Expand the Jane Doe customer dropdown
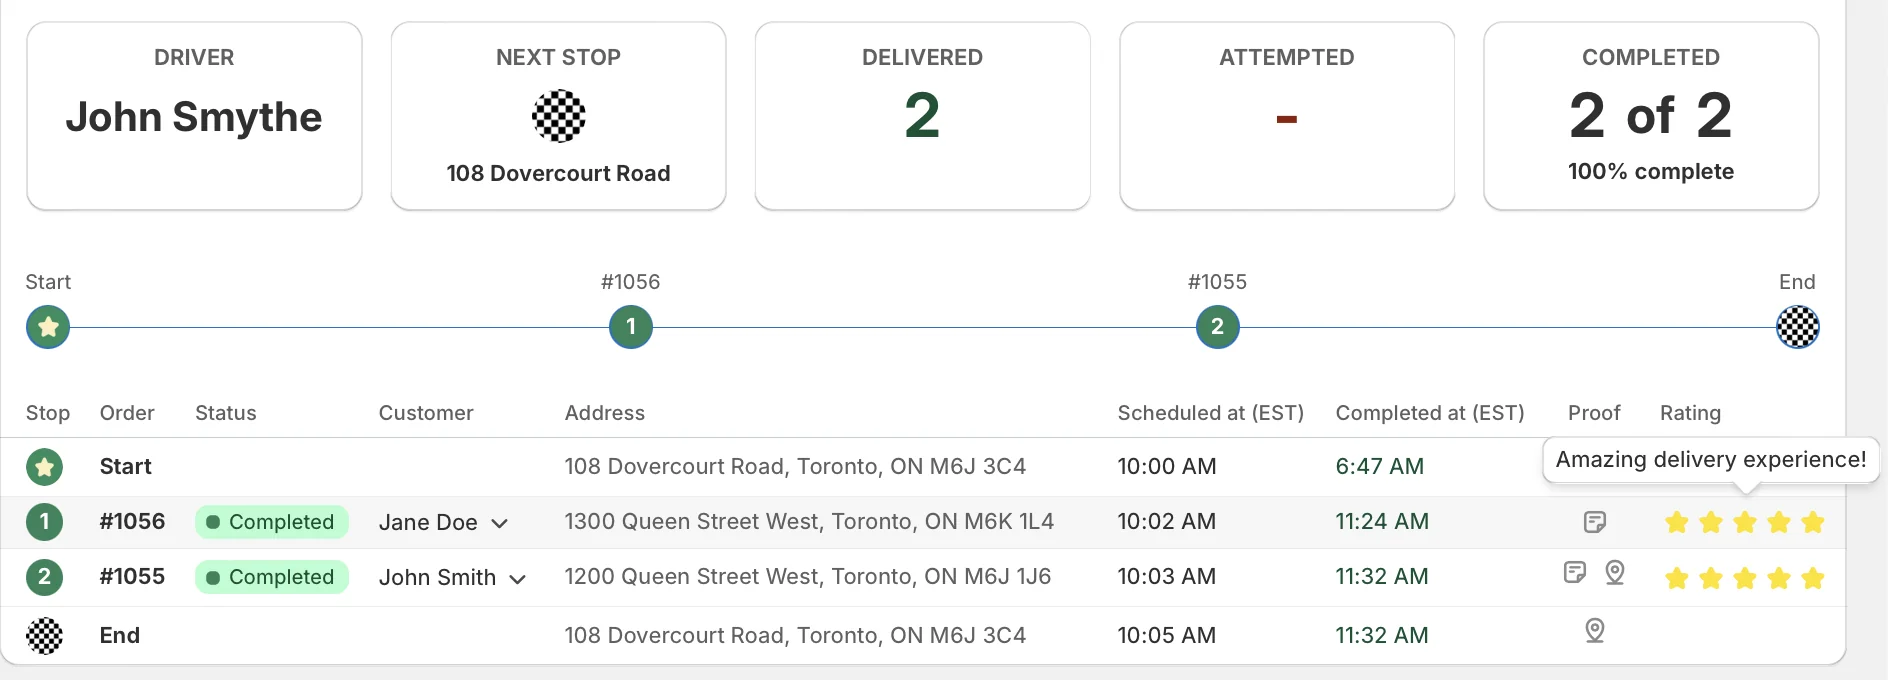1888x680 pixels. click(x=500, y=523)
